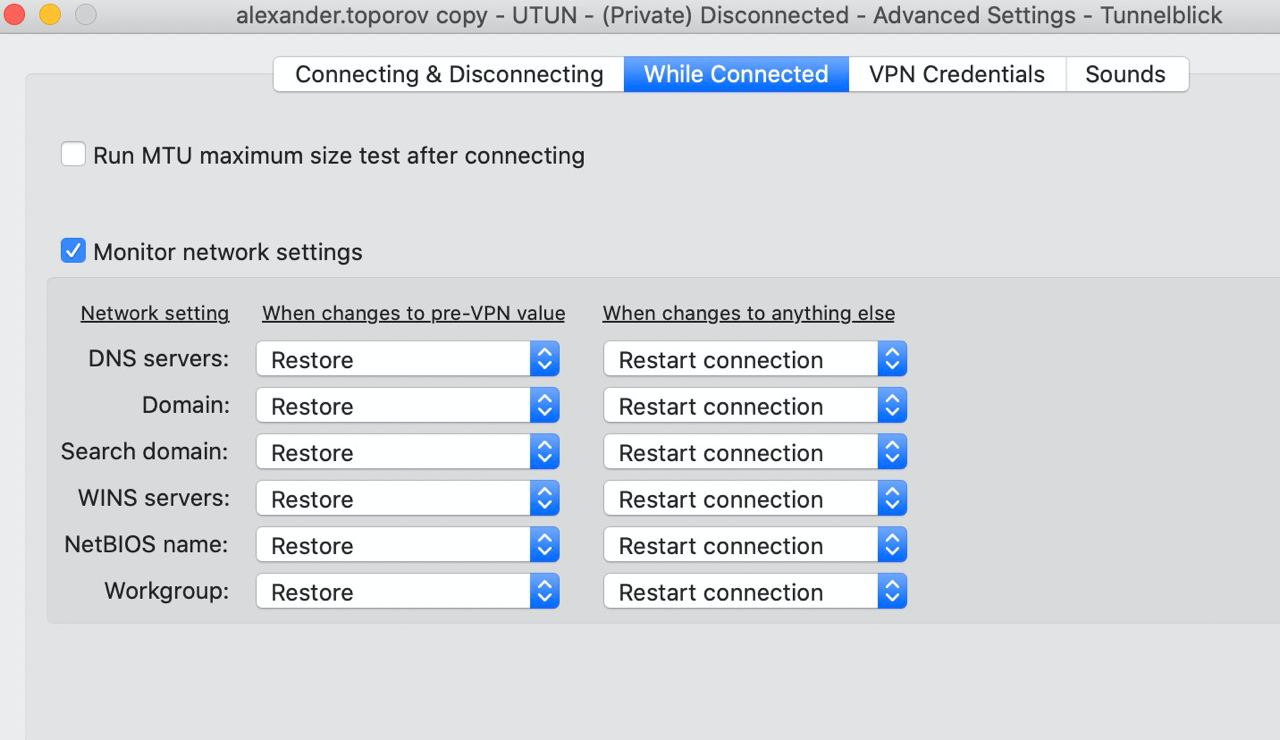Open Domain pre-VPN Restore dropdown
Image resolution: width=1280 pixels, height=740 pixels.
[x=408, y=406]
